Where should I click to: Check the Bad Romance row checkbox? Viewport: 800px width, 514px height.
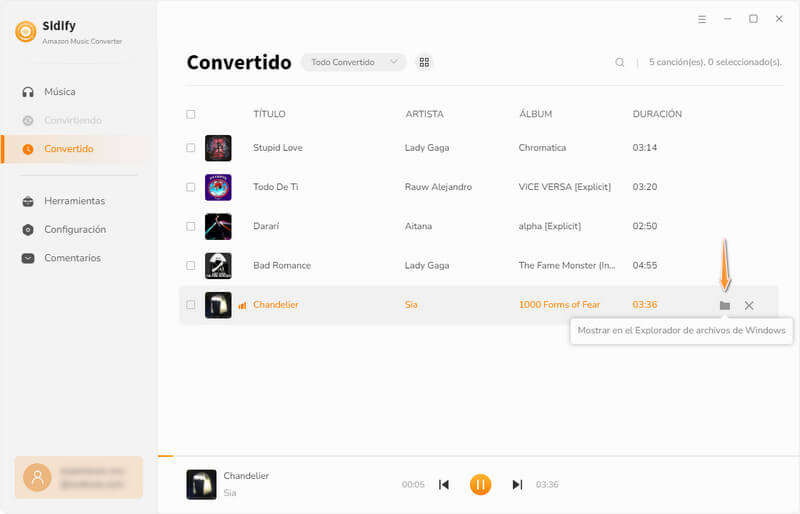click(191, 266)
